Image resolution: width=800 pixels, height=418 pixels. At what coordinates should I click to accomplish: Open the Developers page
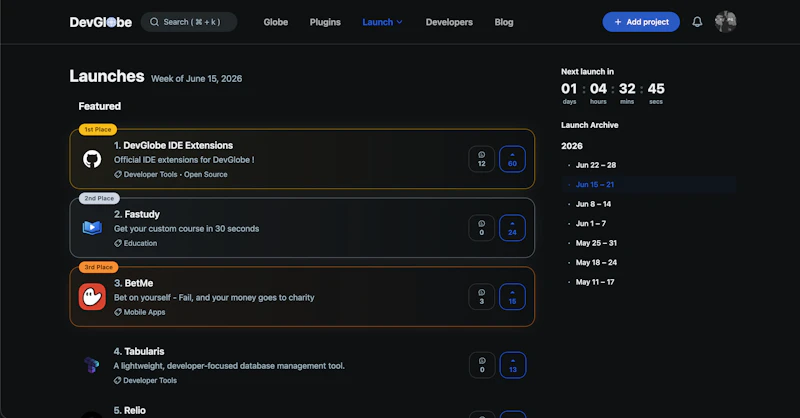[x=449, y=22]
